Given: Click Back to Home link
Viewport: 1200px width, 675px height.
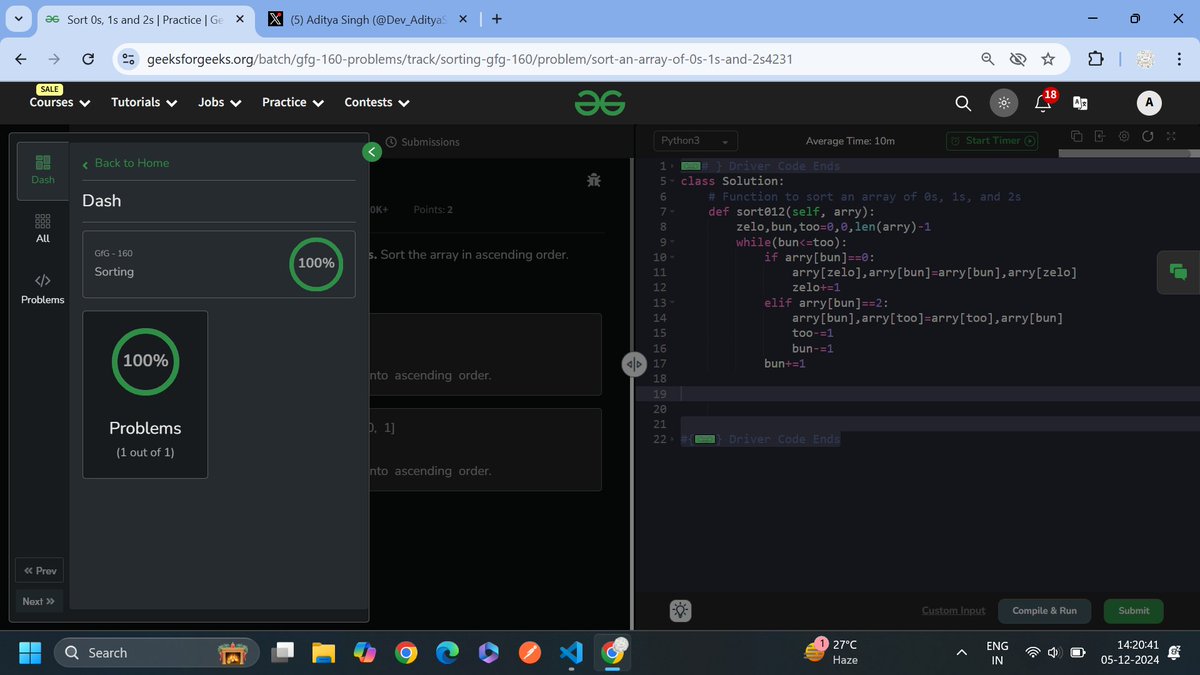Looking at the screenshot, I should click(125, 163).
